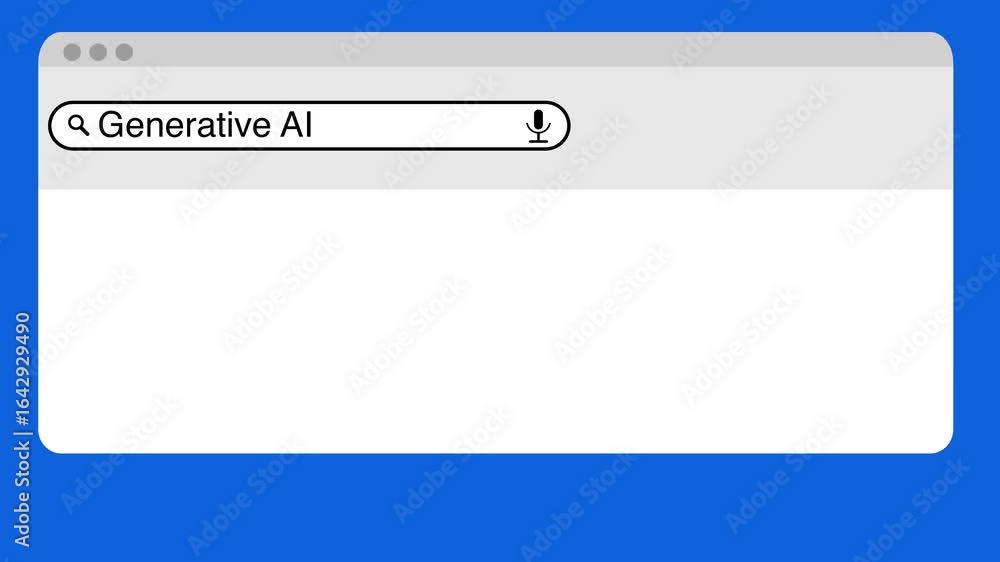This screenshot has width=1000, height=562.
Task: Click empty space inside the search bar
Action: (418, 126)
